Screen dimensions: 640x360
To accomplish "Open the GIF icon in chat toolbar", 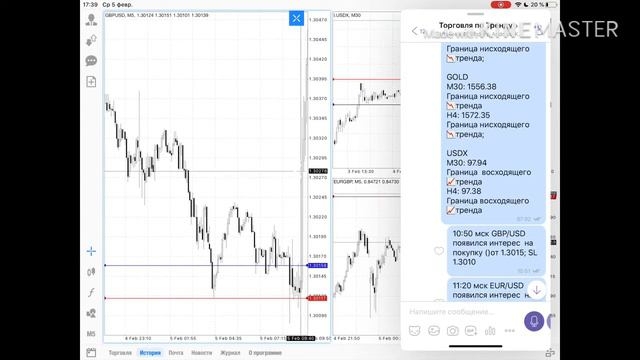I will 471,331.
